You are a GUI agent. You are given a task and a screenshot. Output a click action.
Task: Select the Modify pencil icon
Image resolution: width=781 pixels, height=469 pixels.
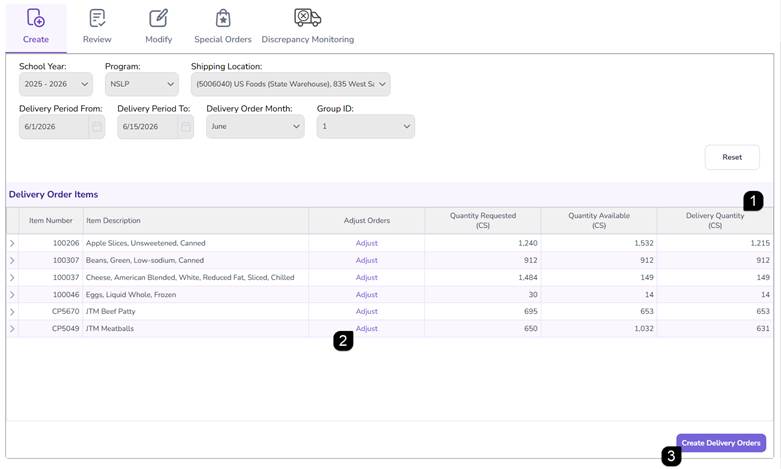click(x=158, y=18)
